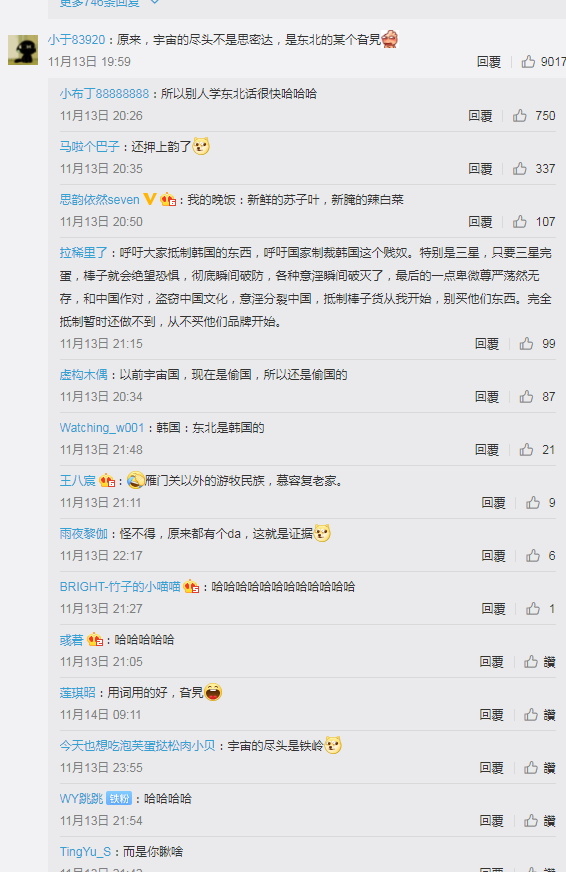566x872 pixels.
Task: Like 小布丁88888888's reply with 750 likes
Action: tap(520, 116)
